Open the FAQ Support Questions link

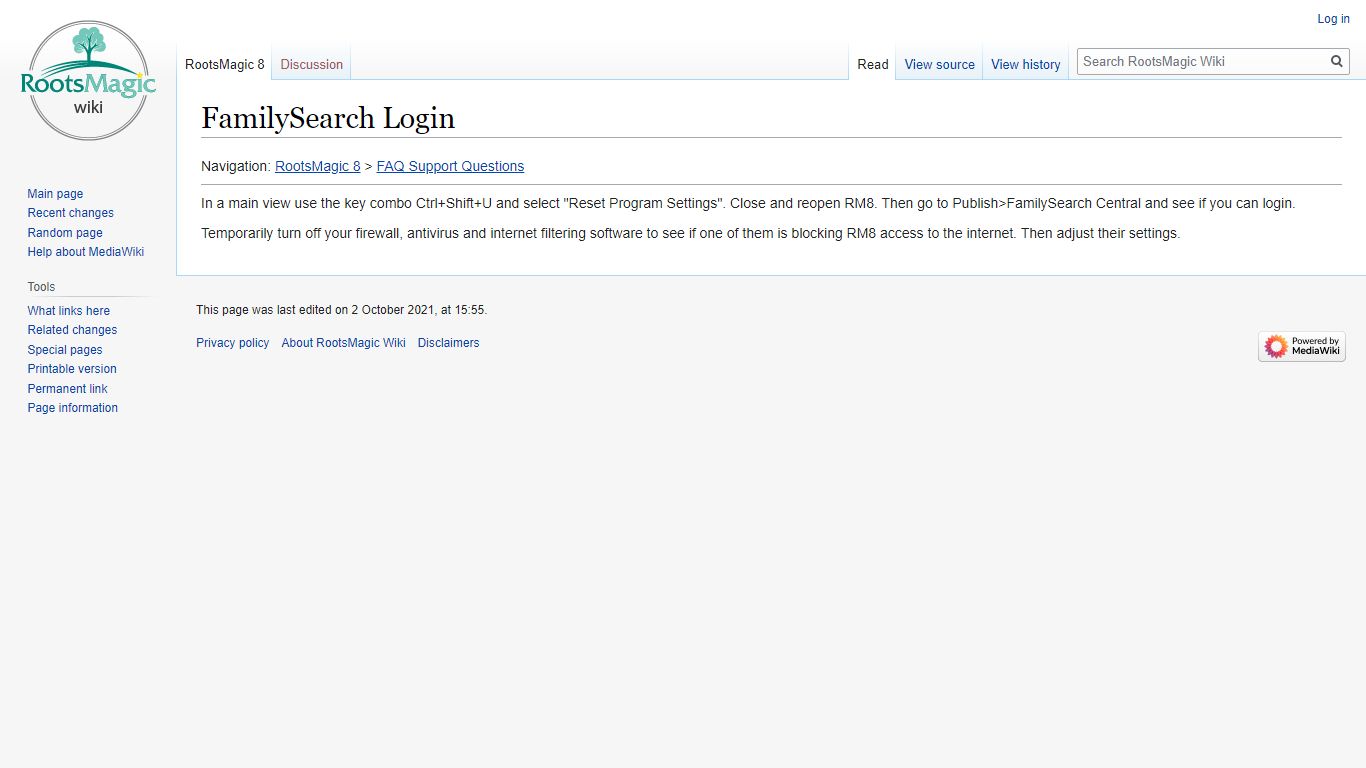point(450,166)
